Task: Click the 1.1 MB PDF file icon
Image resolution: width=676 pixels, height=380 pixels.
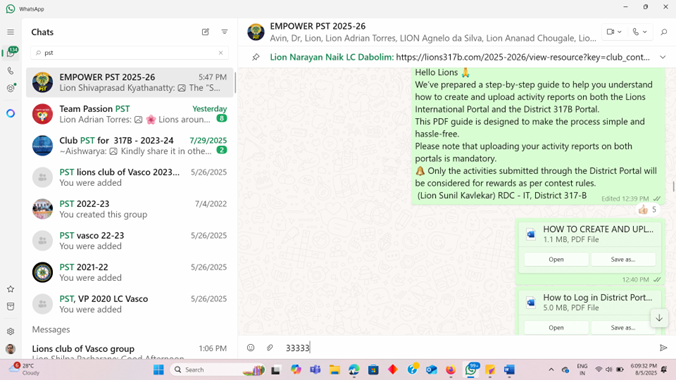Action: point(531,234)
